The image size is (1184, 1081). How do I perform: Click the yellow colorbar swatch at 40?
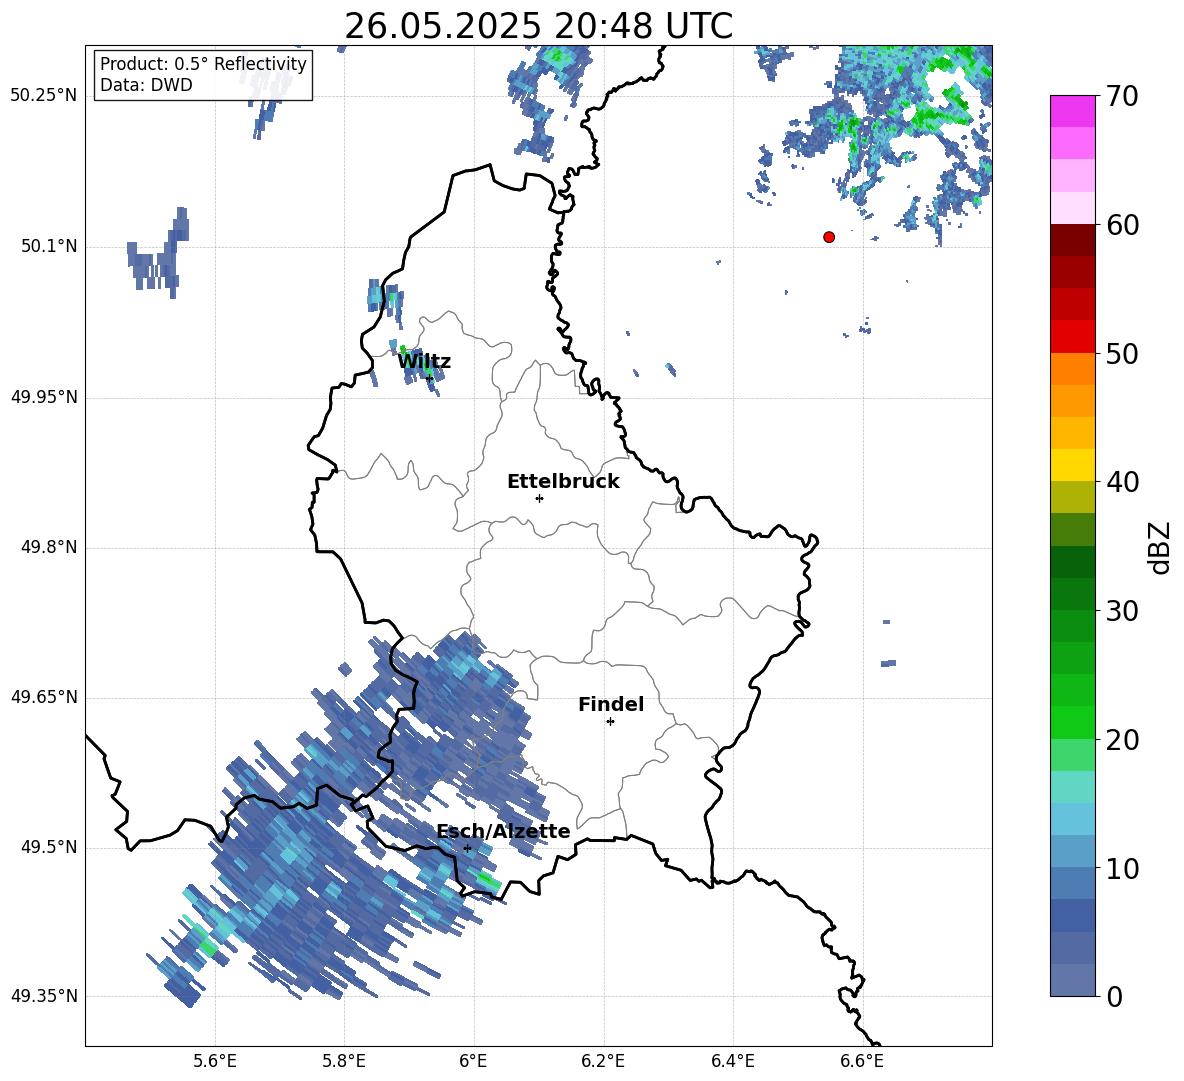pos(1072,465)
